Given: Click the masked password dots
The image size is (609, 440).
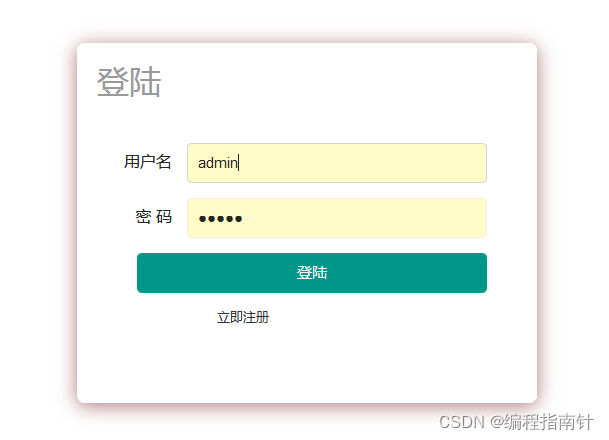Looking at the screenshot, I should click(220, 219).
